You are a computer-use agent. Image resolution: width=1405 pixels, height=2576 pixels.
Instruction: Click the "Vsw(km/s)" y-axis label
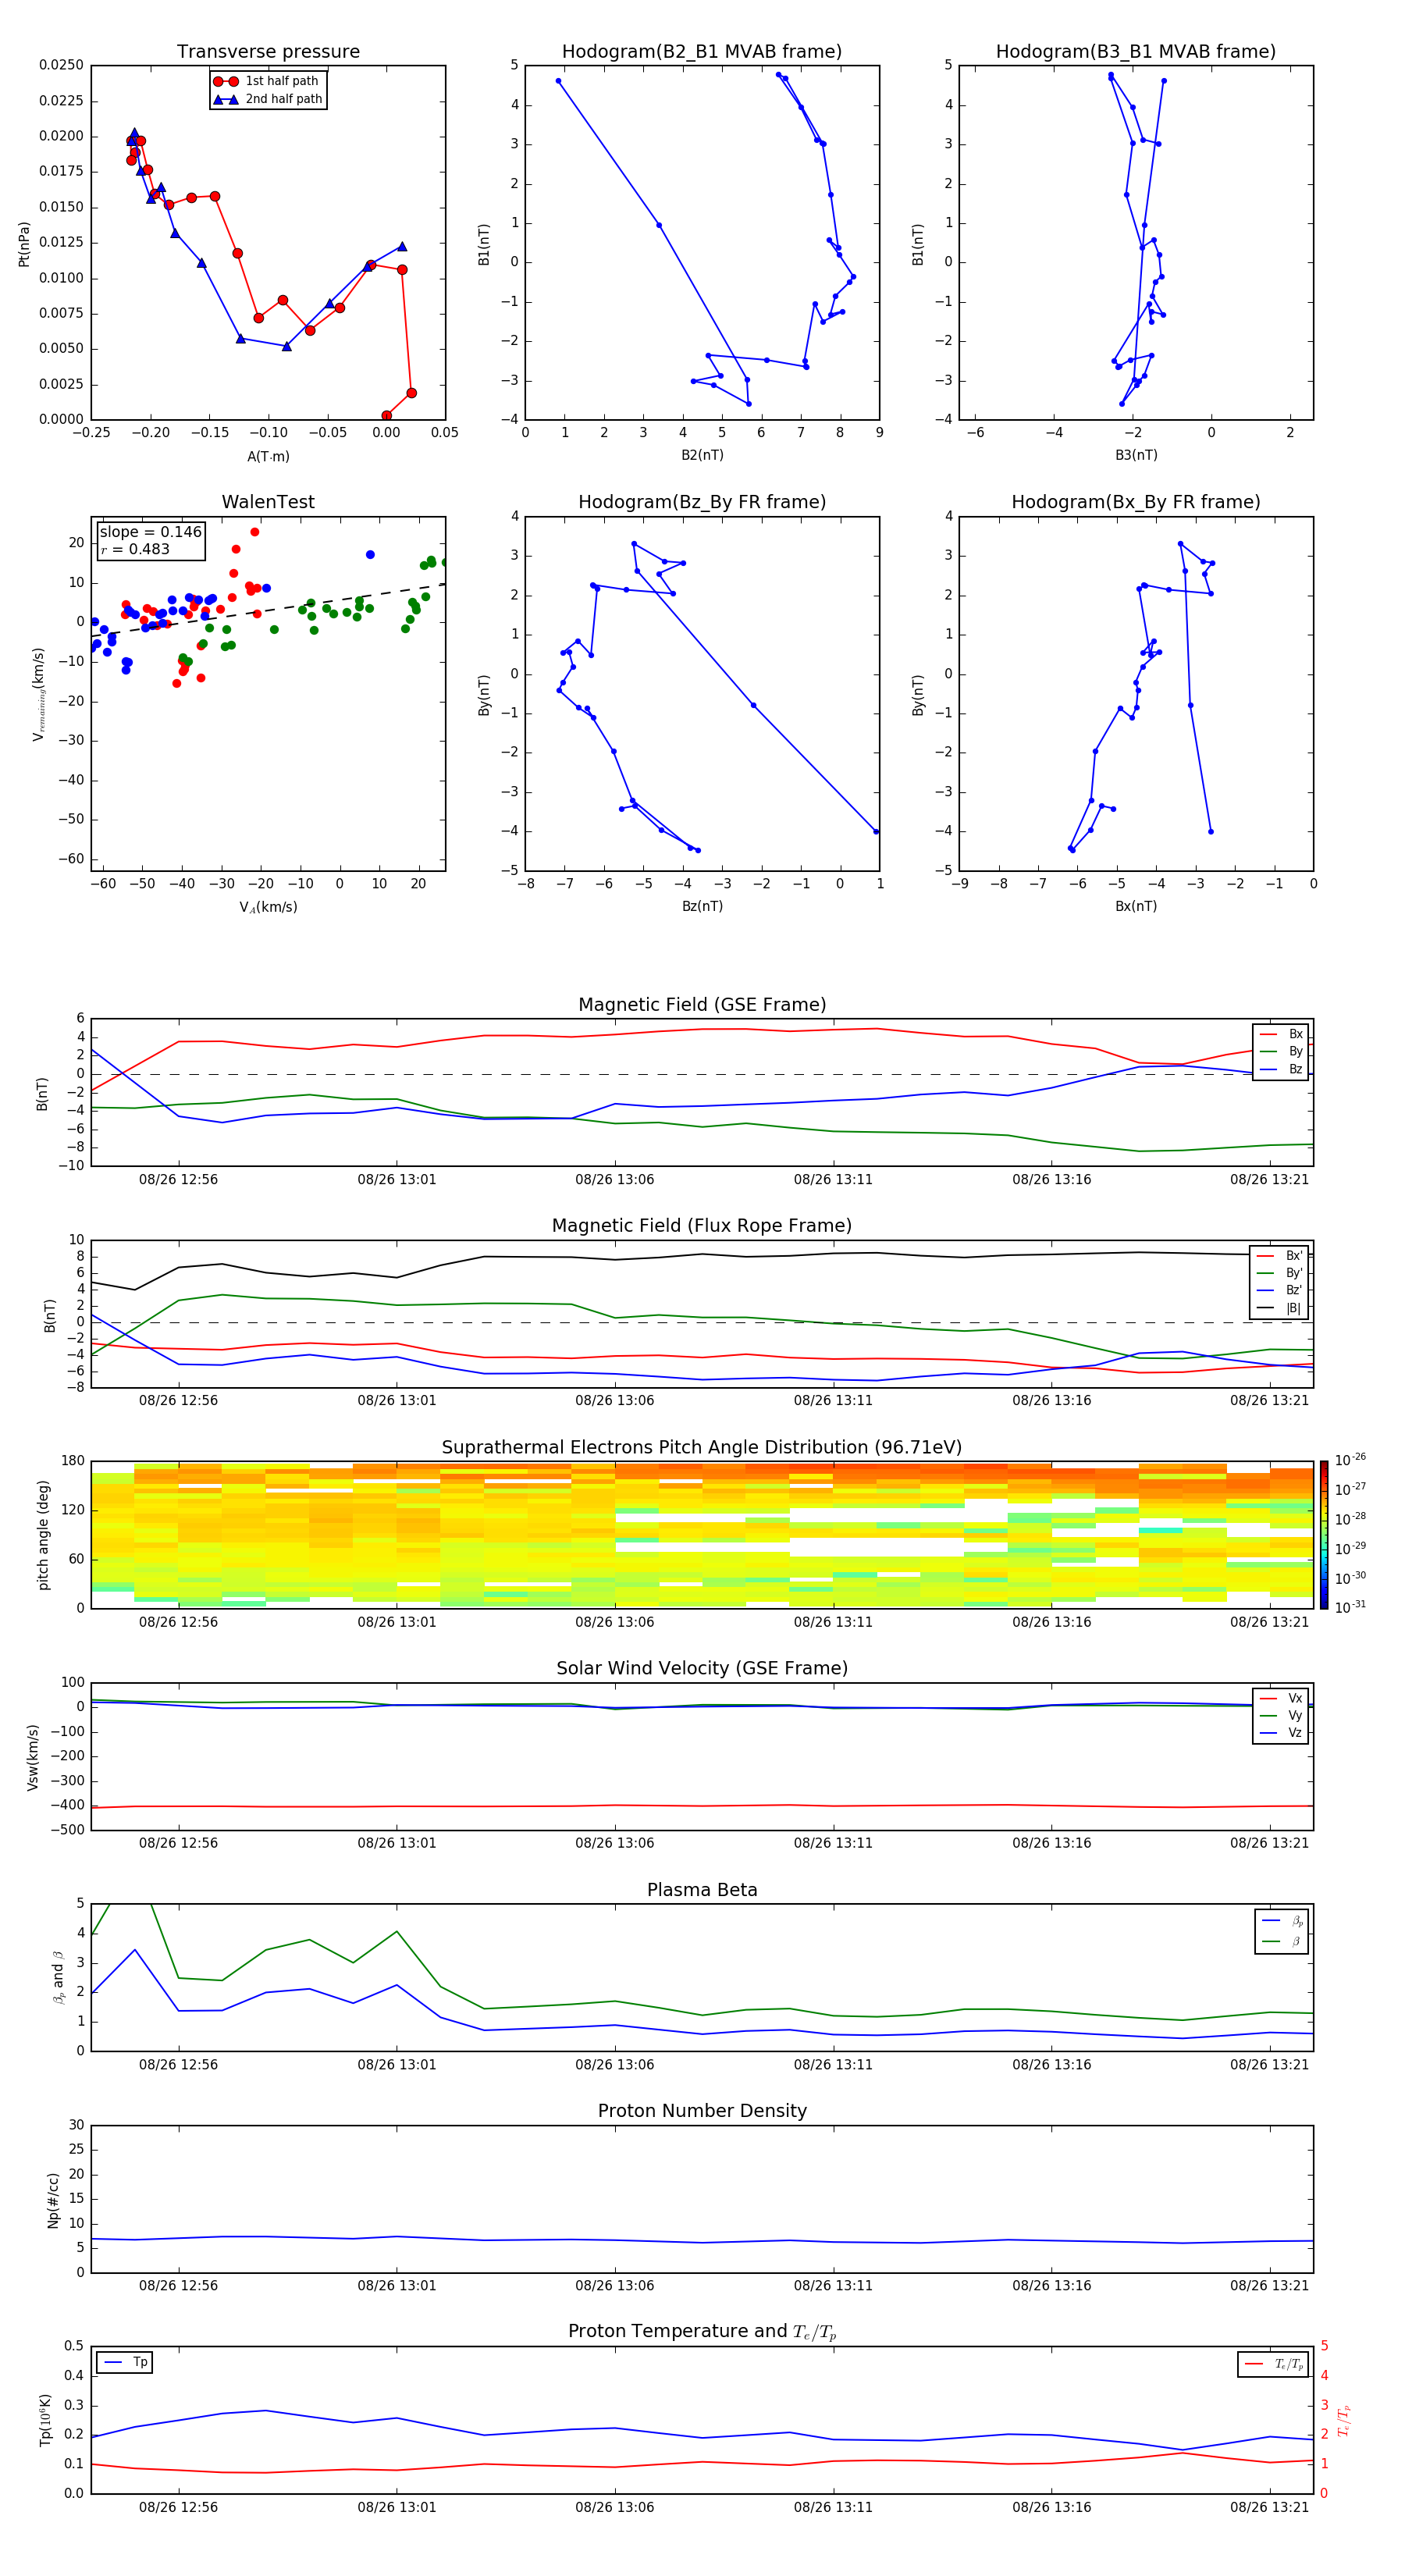pyautogui.click(x=33, y=1757)
